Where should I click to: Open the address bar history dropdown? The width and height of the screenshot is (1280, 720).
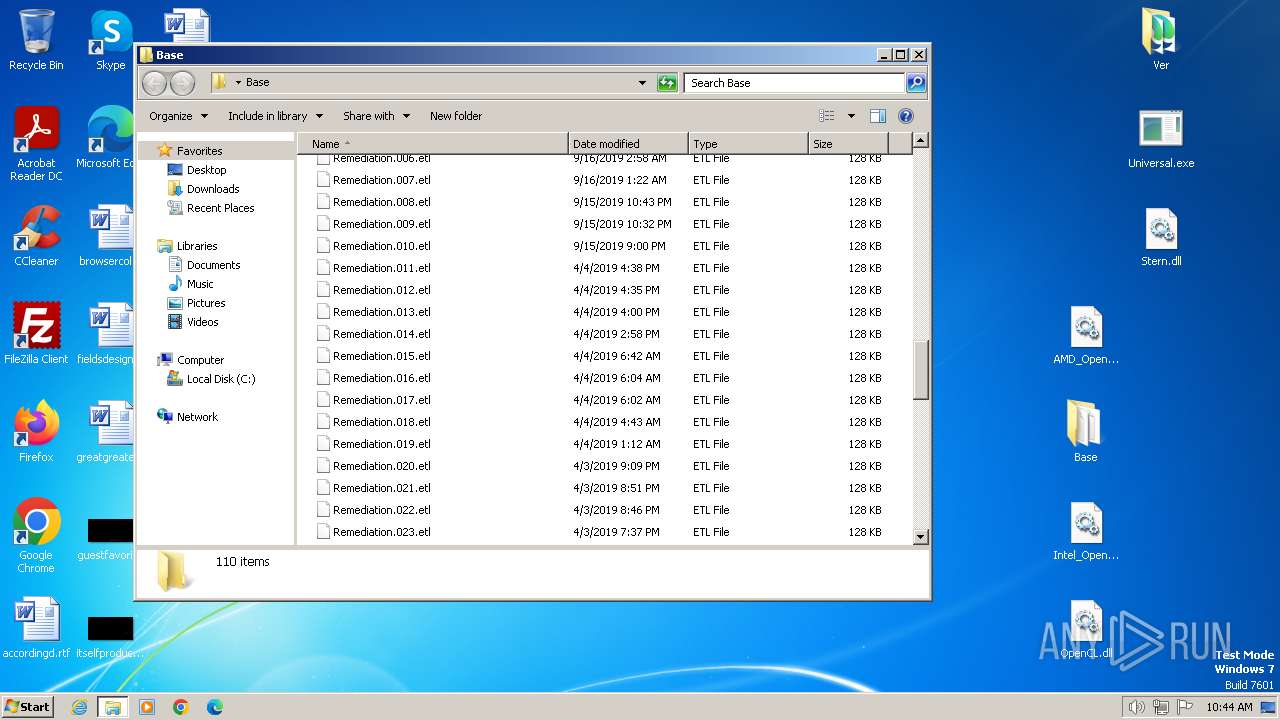(642, 83)
